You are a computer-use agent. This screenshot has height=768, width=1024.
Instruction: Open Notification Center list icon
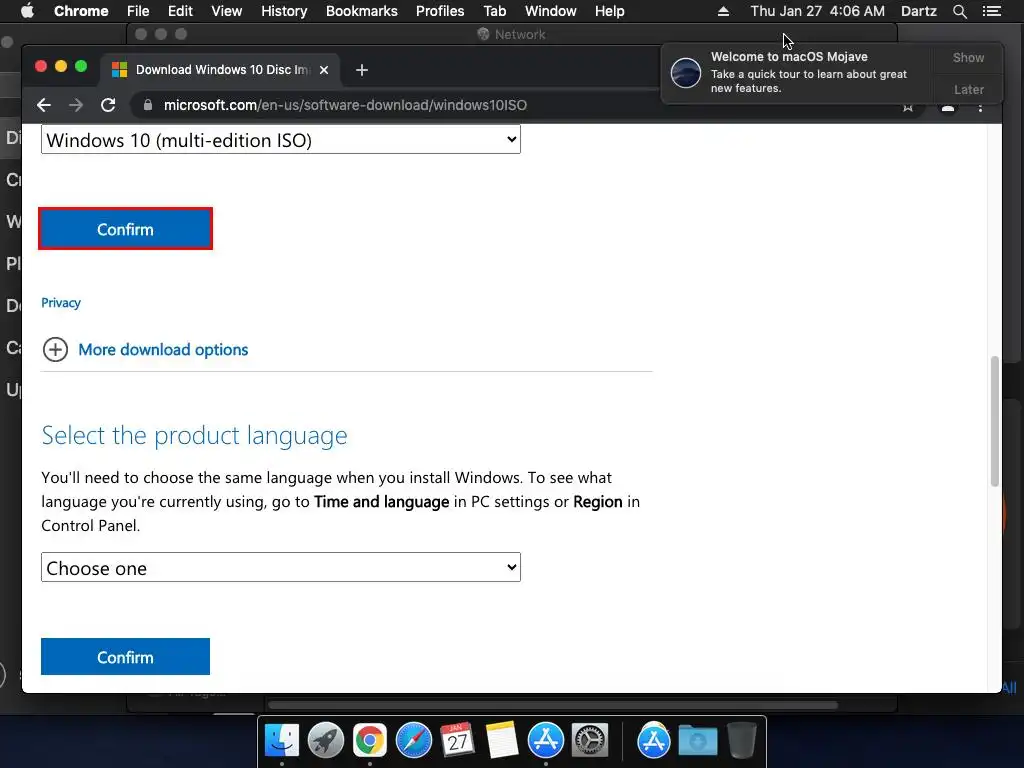coord(991,11)
